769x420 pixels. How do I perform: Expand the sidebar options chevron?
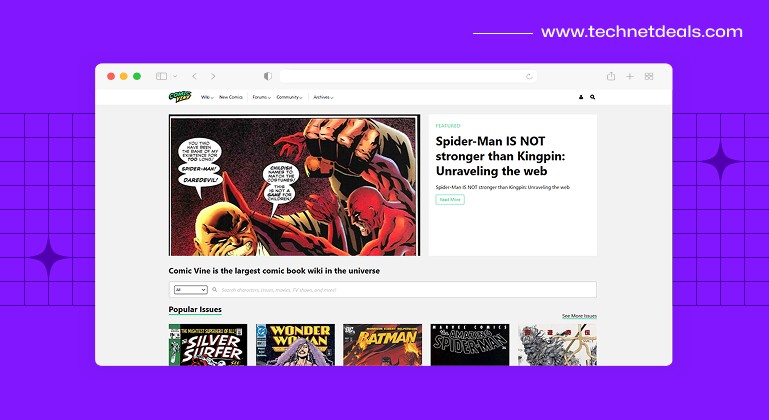pyautogui.click(x=175, y=76)
